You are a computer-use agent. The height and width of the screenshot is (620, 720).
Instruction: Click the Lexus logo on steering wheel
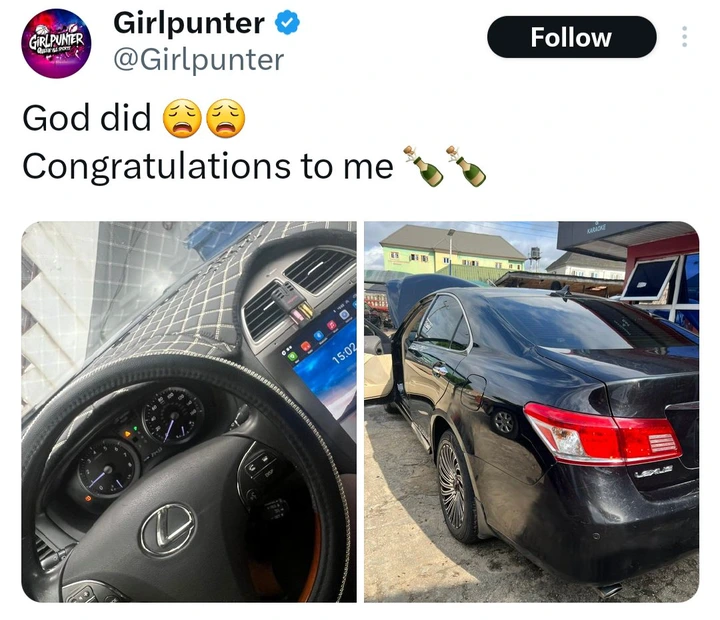click(168, 529)
